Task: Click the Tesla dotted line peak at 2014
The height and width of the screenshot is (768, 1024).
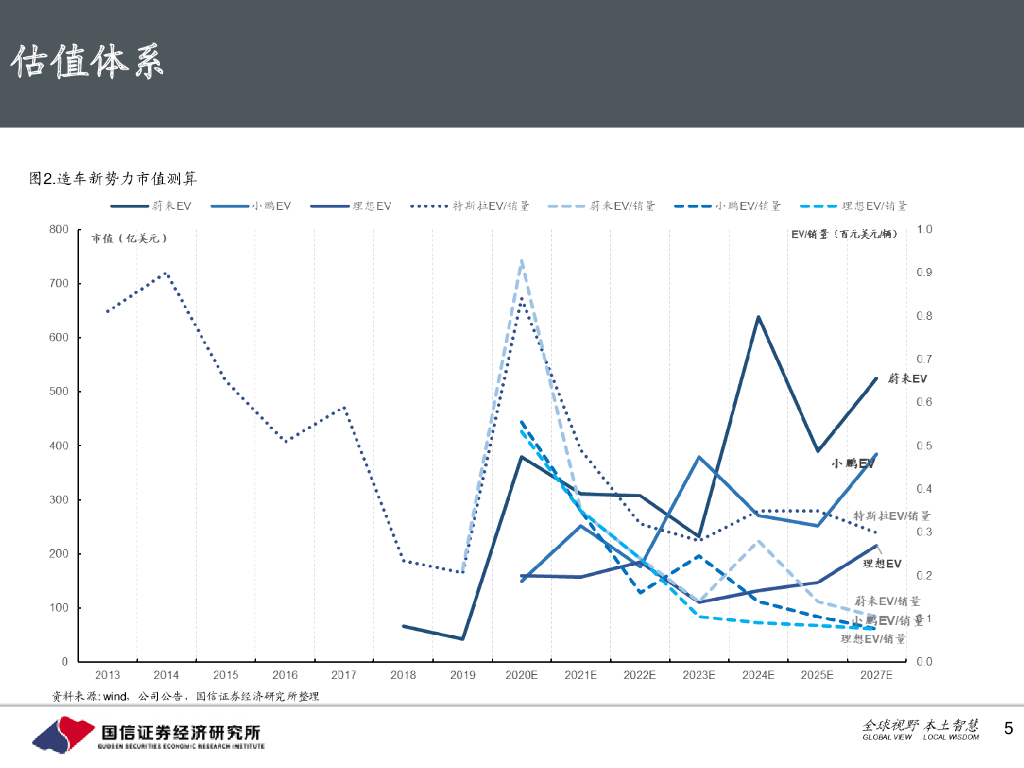Action: coord(166,273)
